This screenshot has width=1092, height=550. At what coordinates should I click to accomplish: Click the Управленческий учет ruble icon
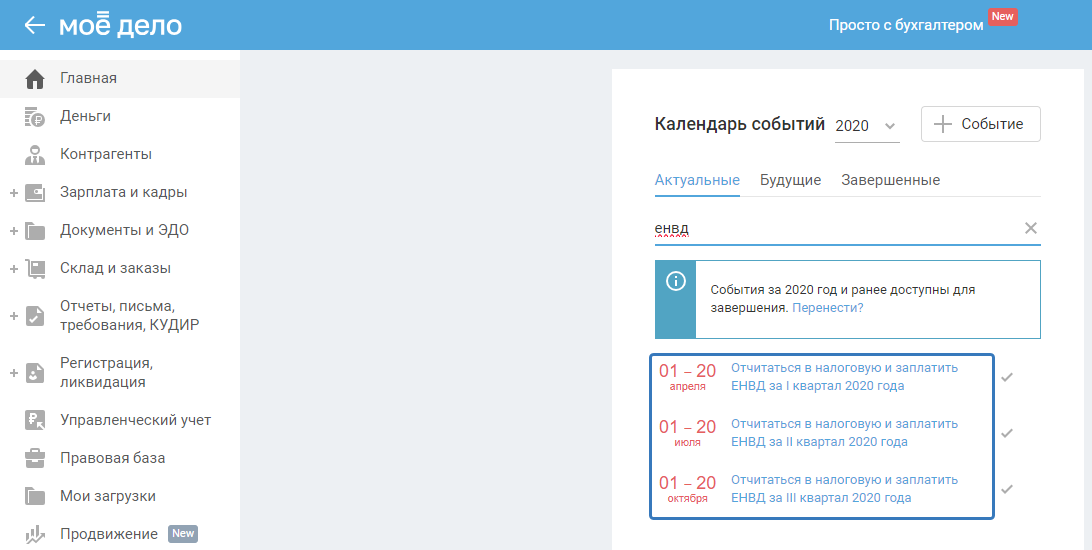point(35,421)
